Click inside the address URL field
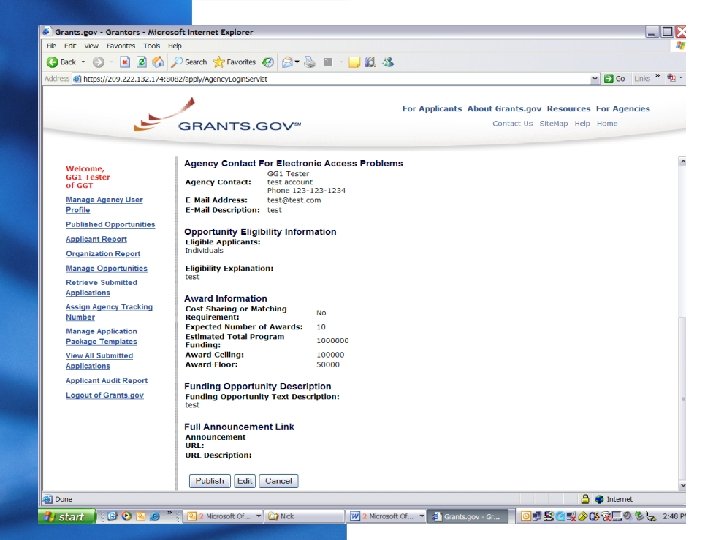720x540 pixels. click(x=335, y=79)
